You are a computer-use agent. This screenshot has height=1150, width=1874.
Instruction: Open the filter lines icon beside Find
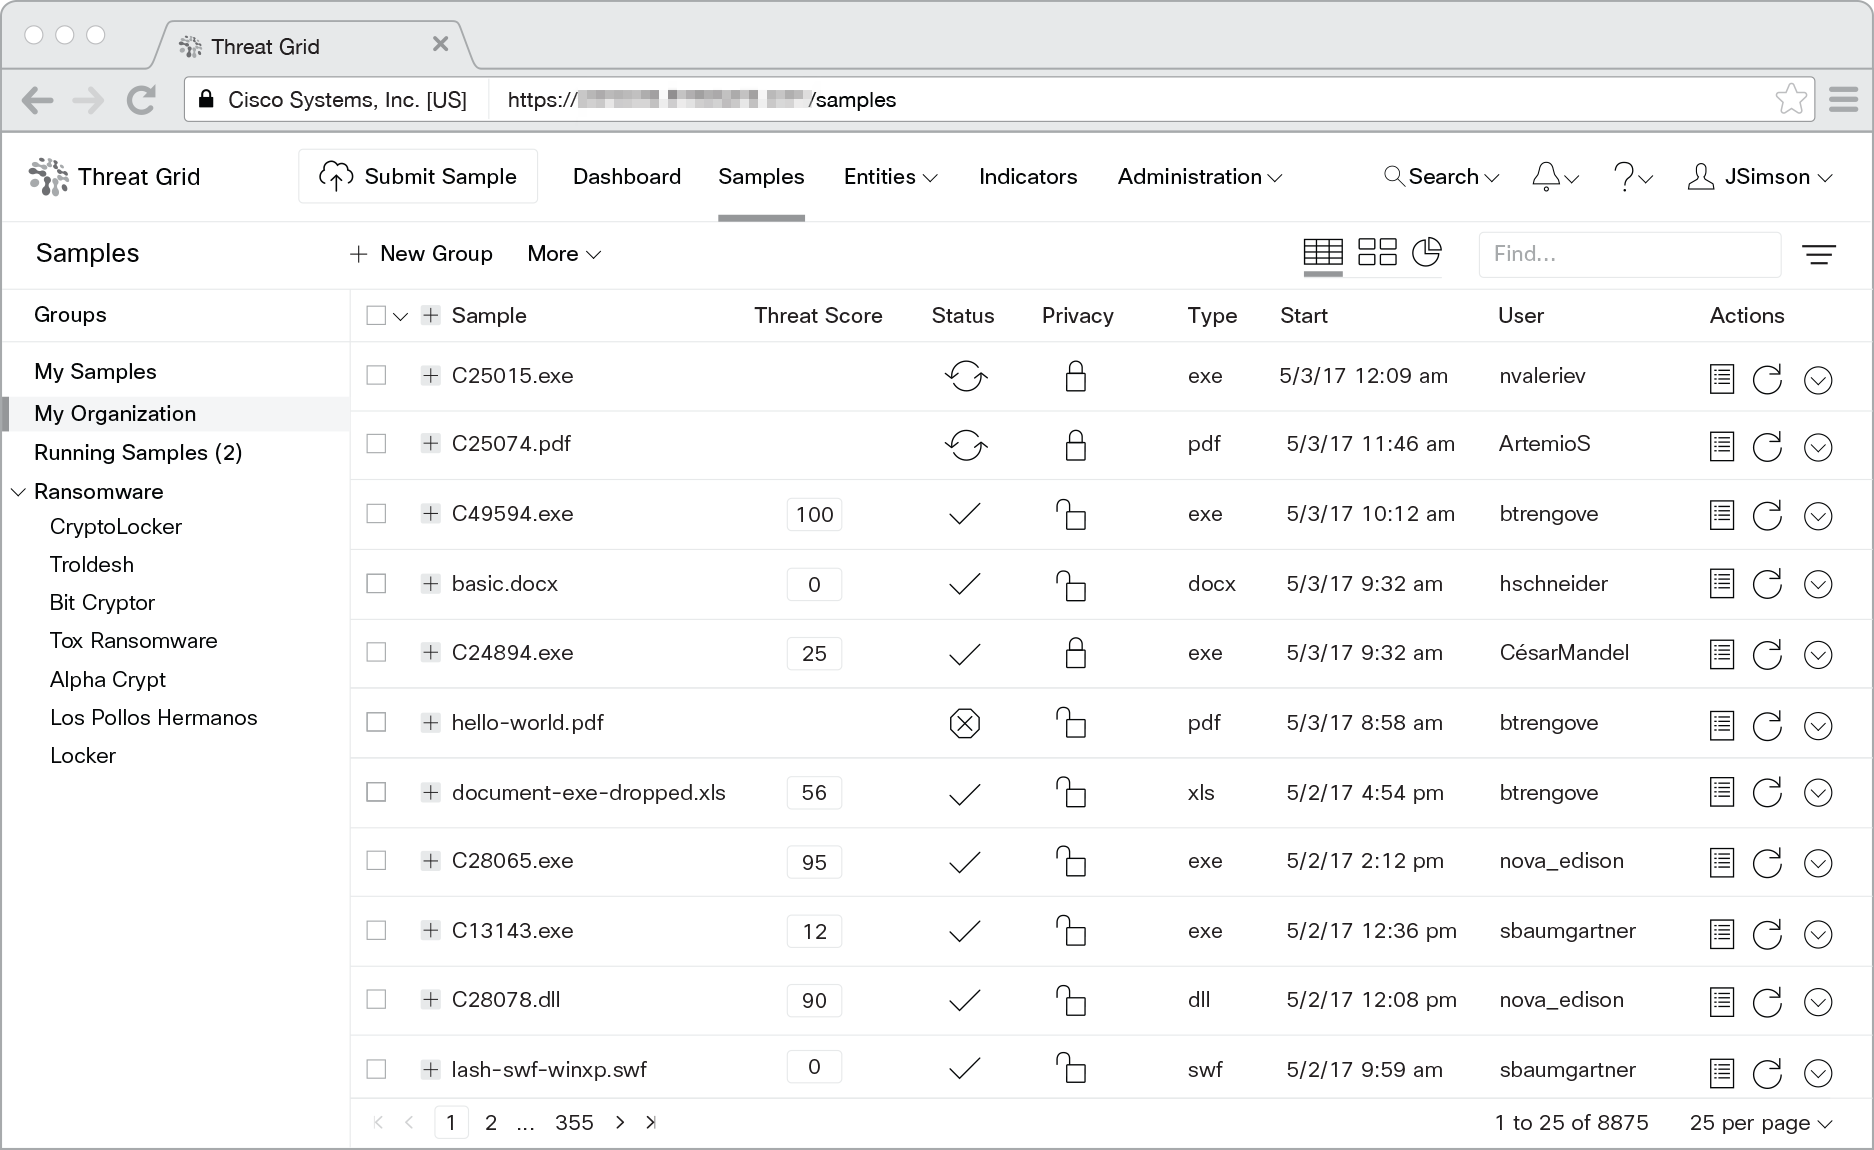(1818, 255)
